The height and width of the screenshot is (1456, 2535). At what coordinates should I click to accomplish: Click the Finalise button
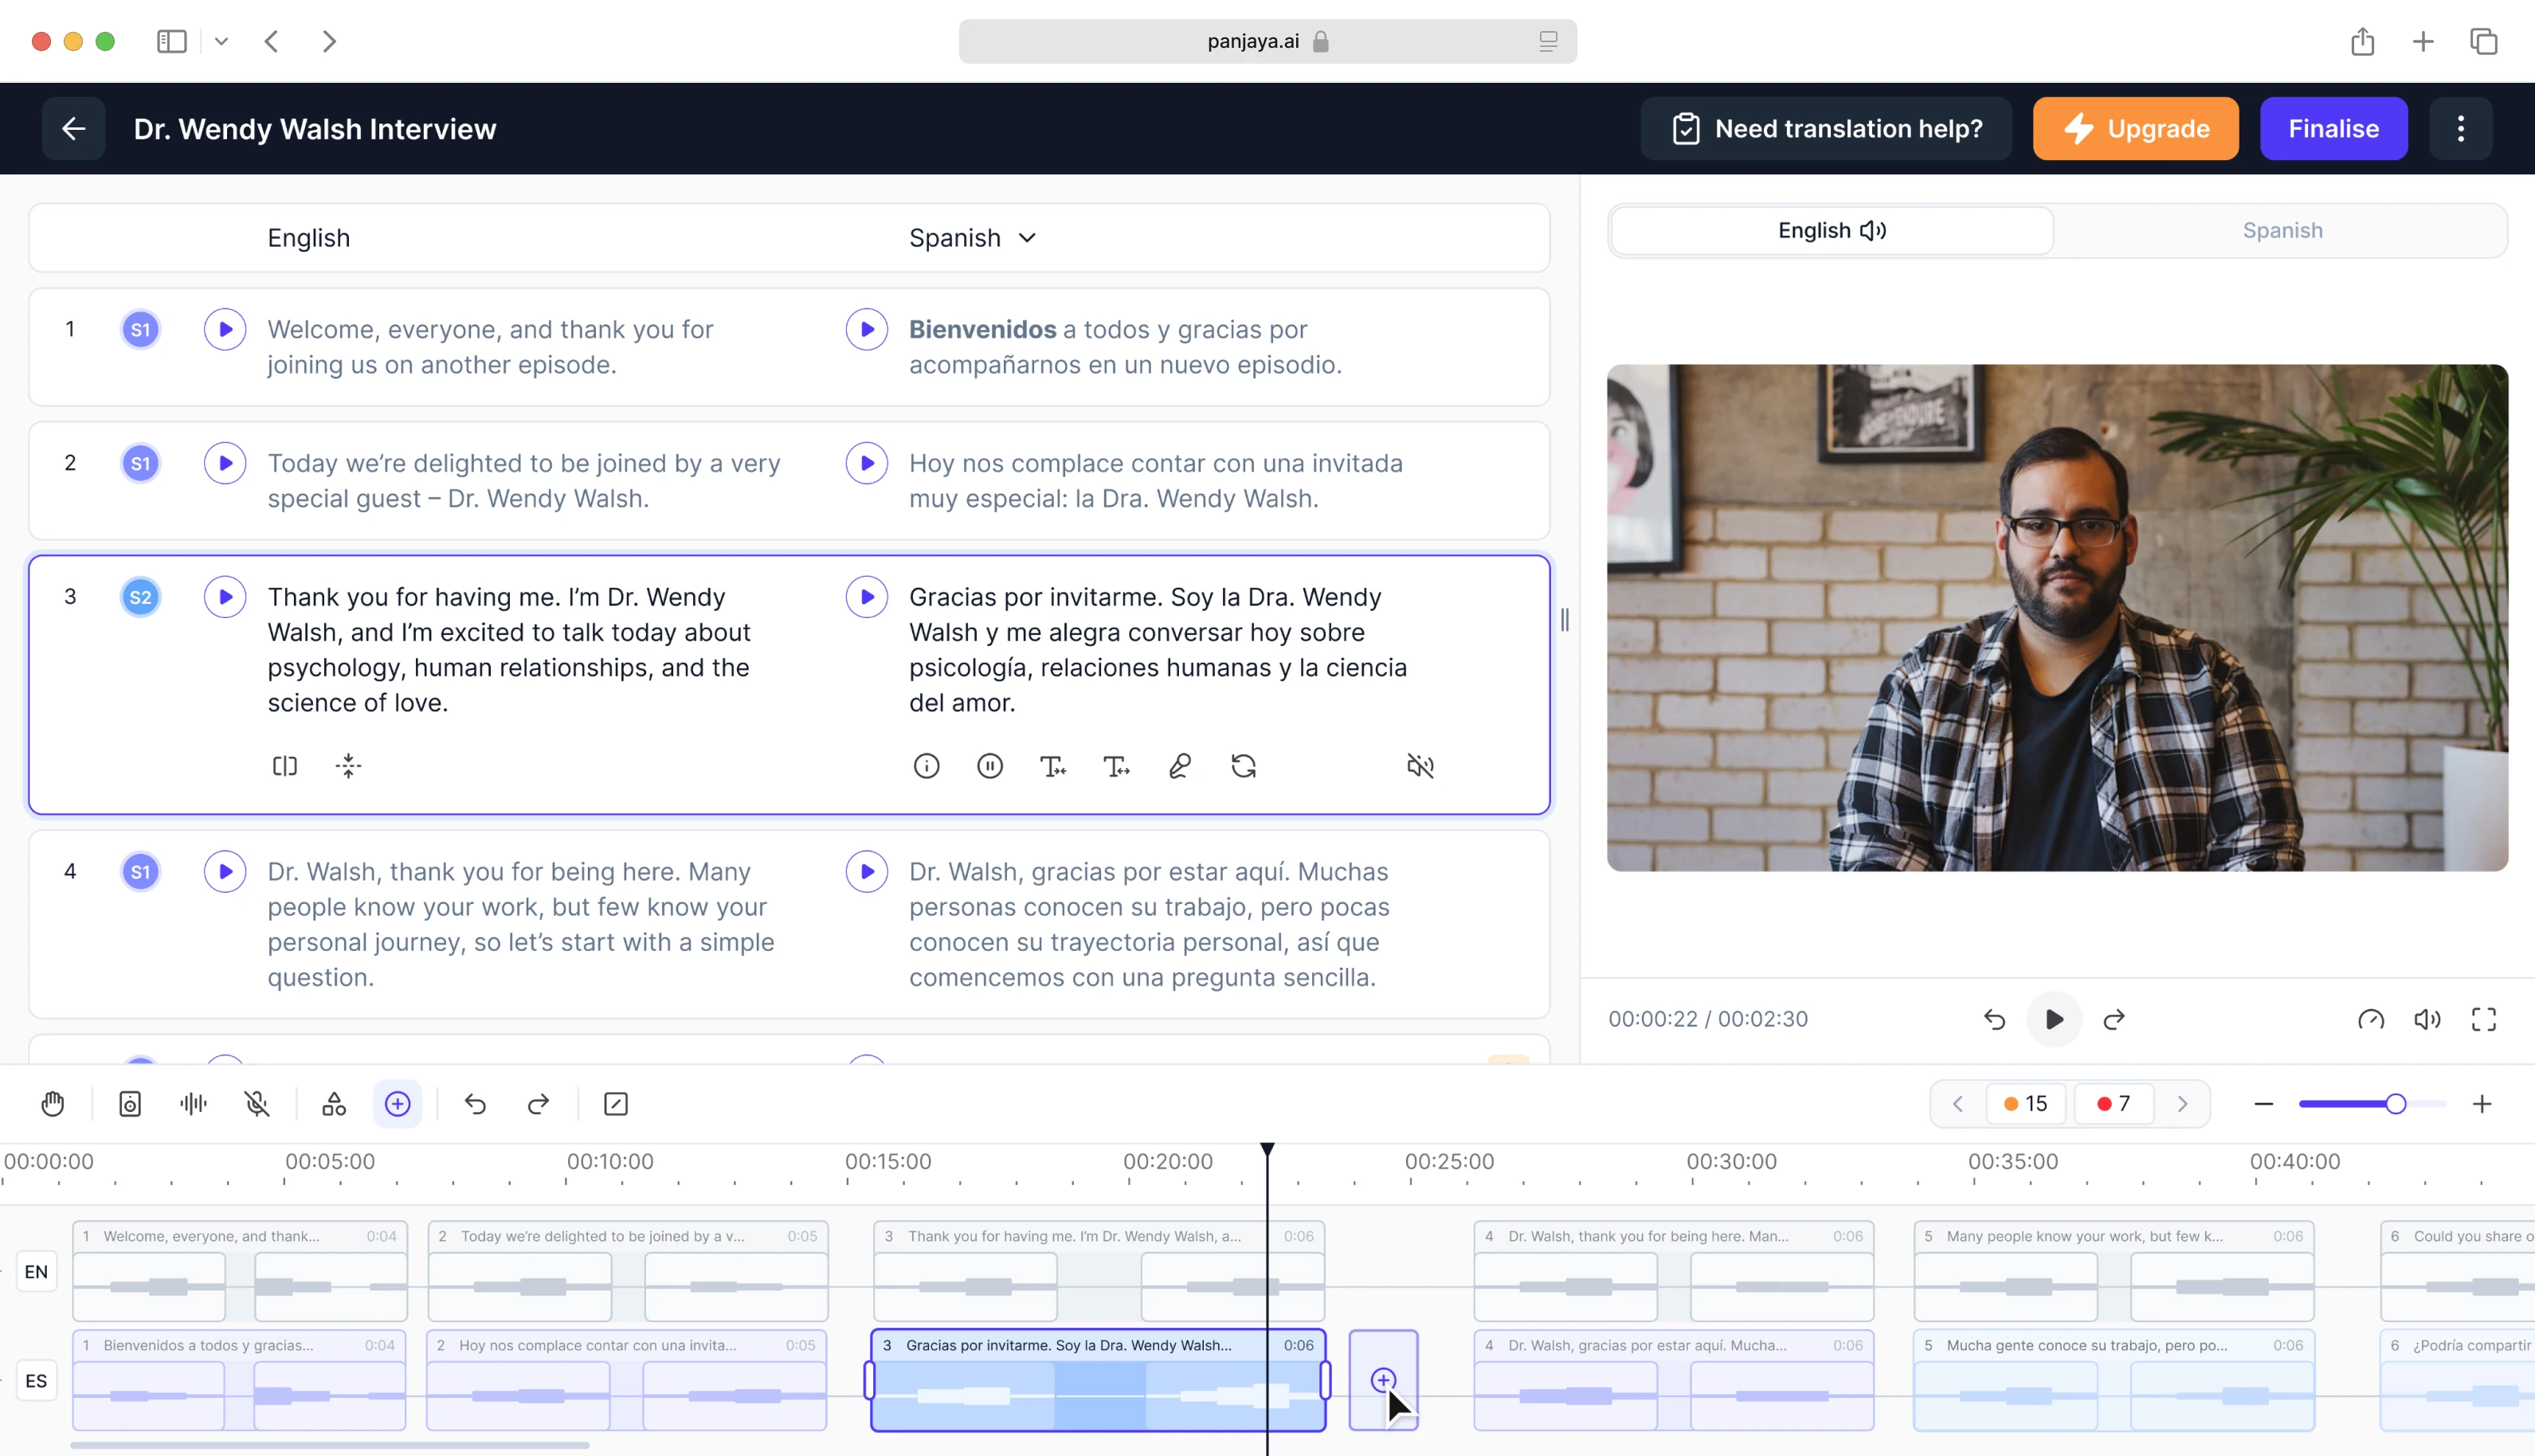coord(2333,129)
